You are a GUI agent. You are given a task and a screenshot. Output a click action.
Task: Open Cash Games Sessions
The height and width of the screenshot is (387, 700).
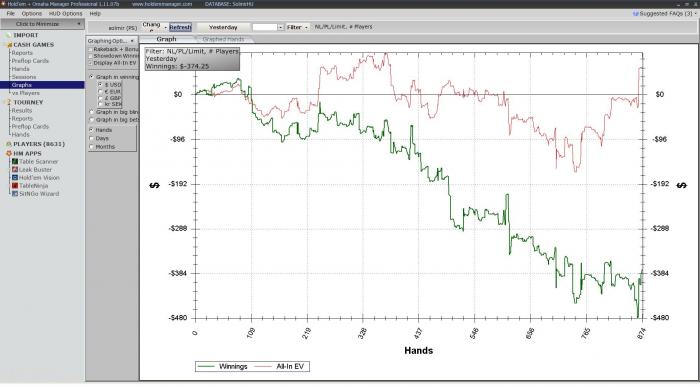[24, 77]
